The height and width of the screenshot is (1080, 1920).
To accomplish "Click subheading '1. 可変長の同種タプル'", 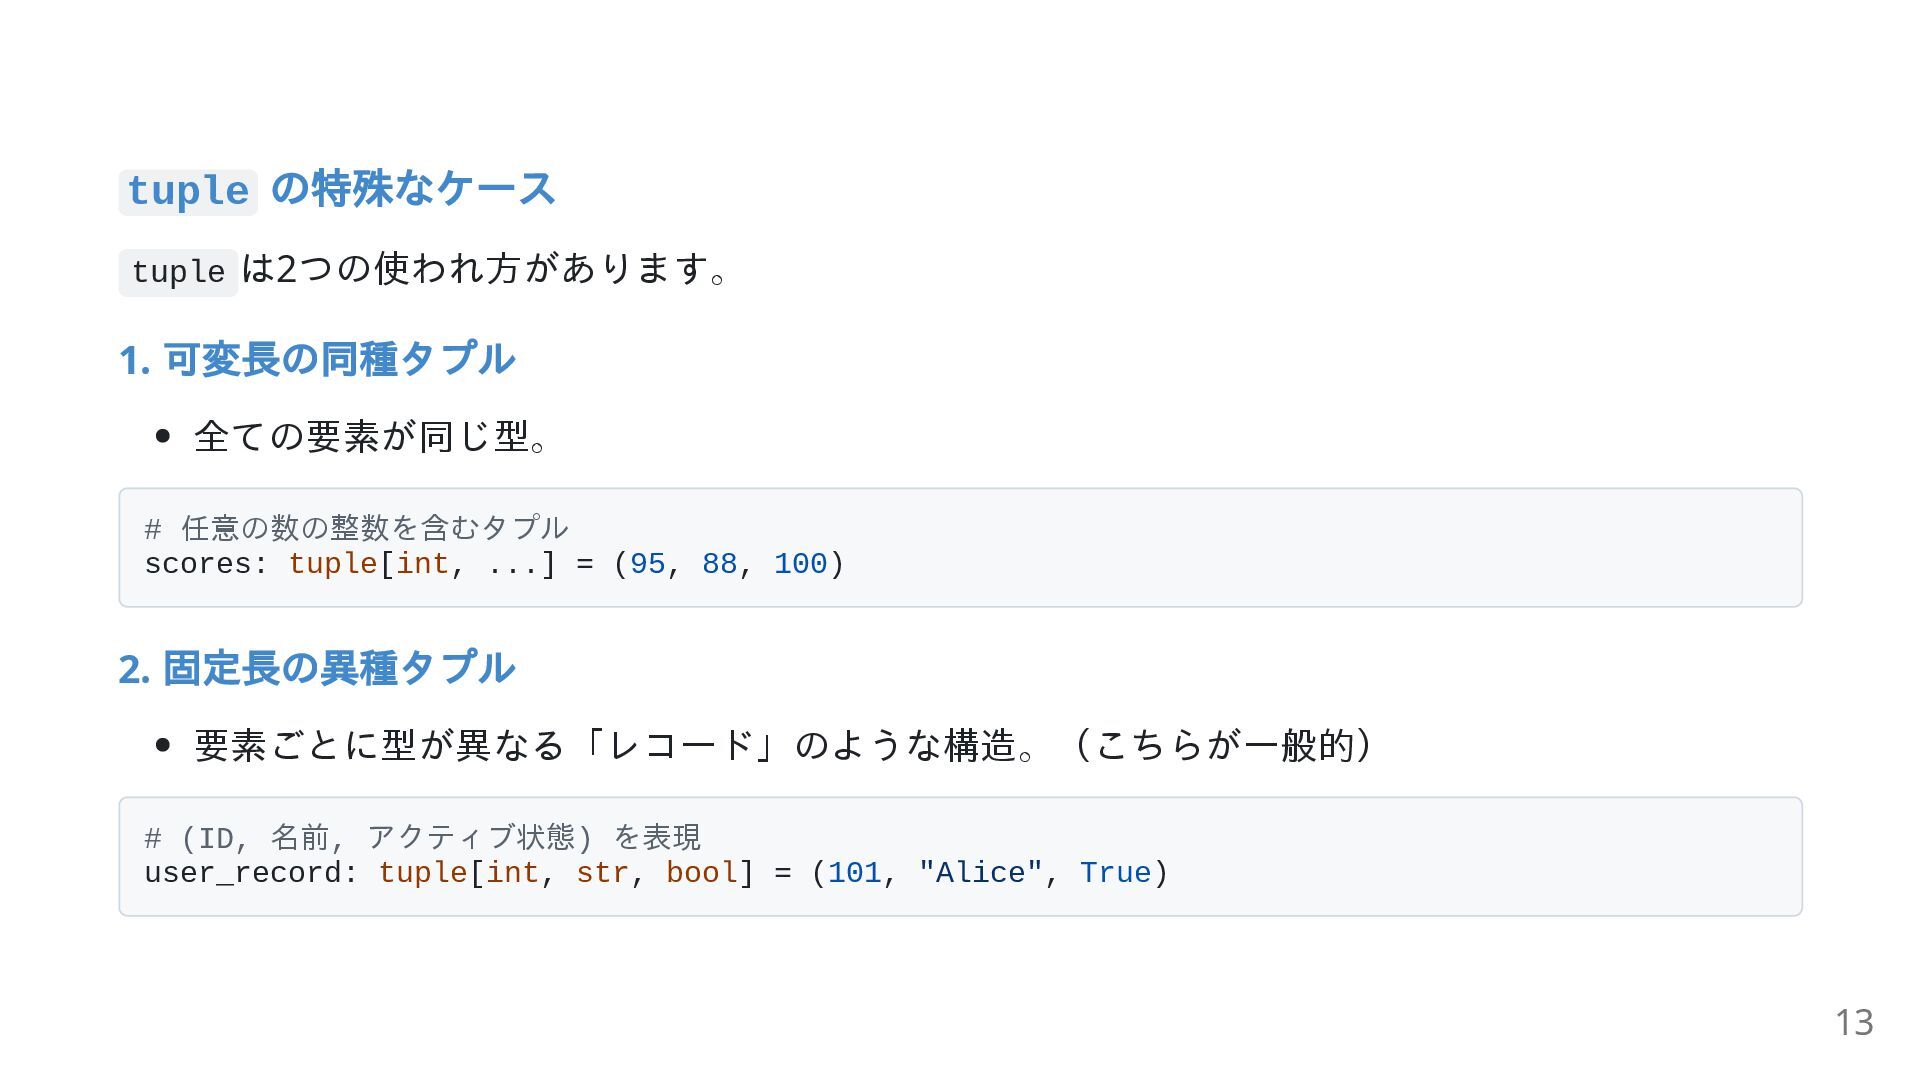I will pyautogui.click(x=317, y=359).
